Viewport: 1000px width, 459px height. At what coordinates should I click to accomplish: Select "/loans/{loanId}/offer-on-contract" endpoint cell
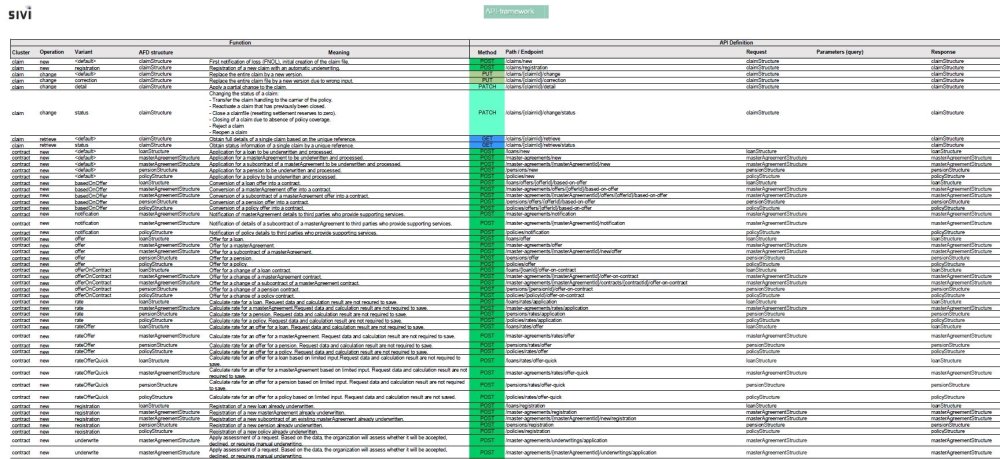coord(624,270)
